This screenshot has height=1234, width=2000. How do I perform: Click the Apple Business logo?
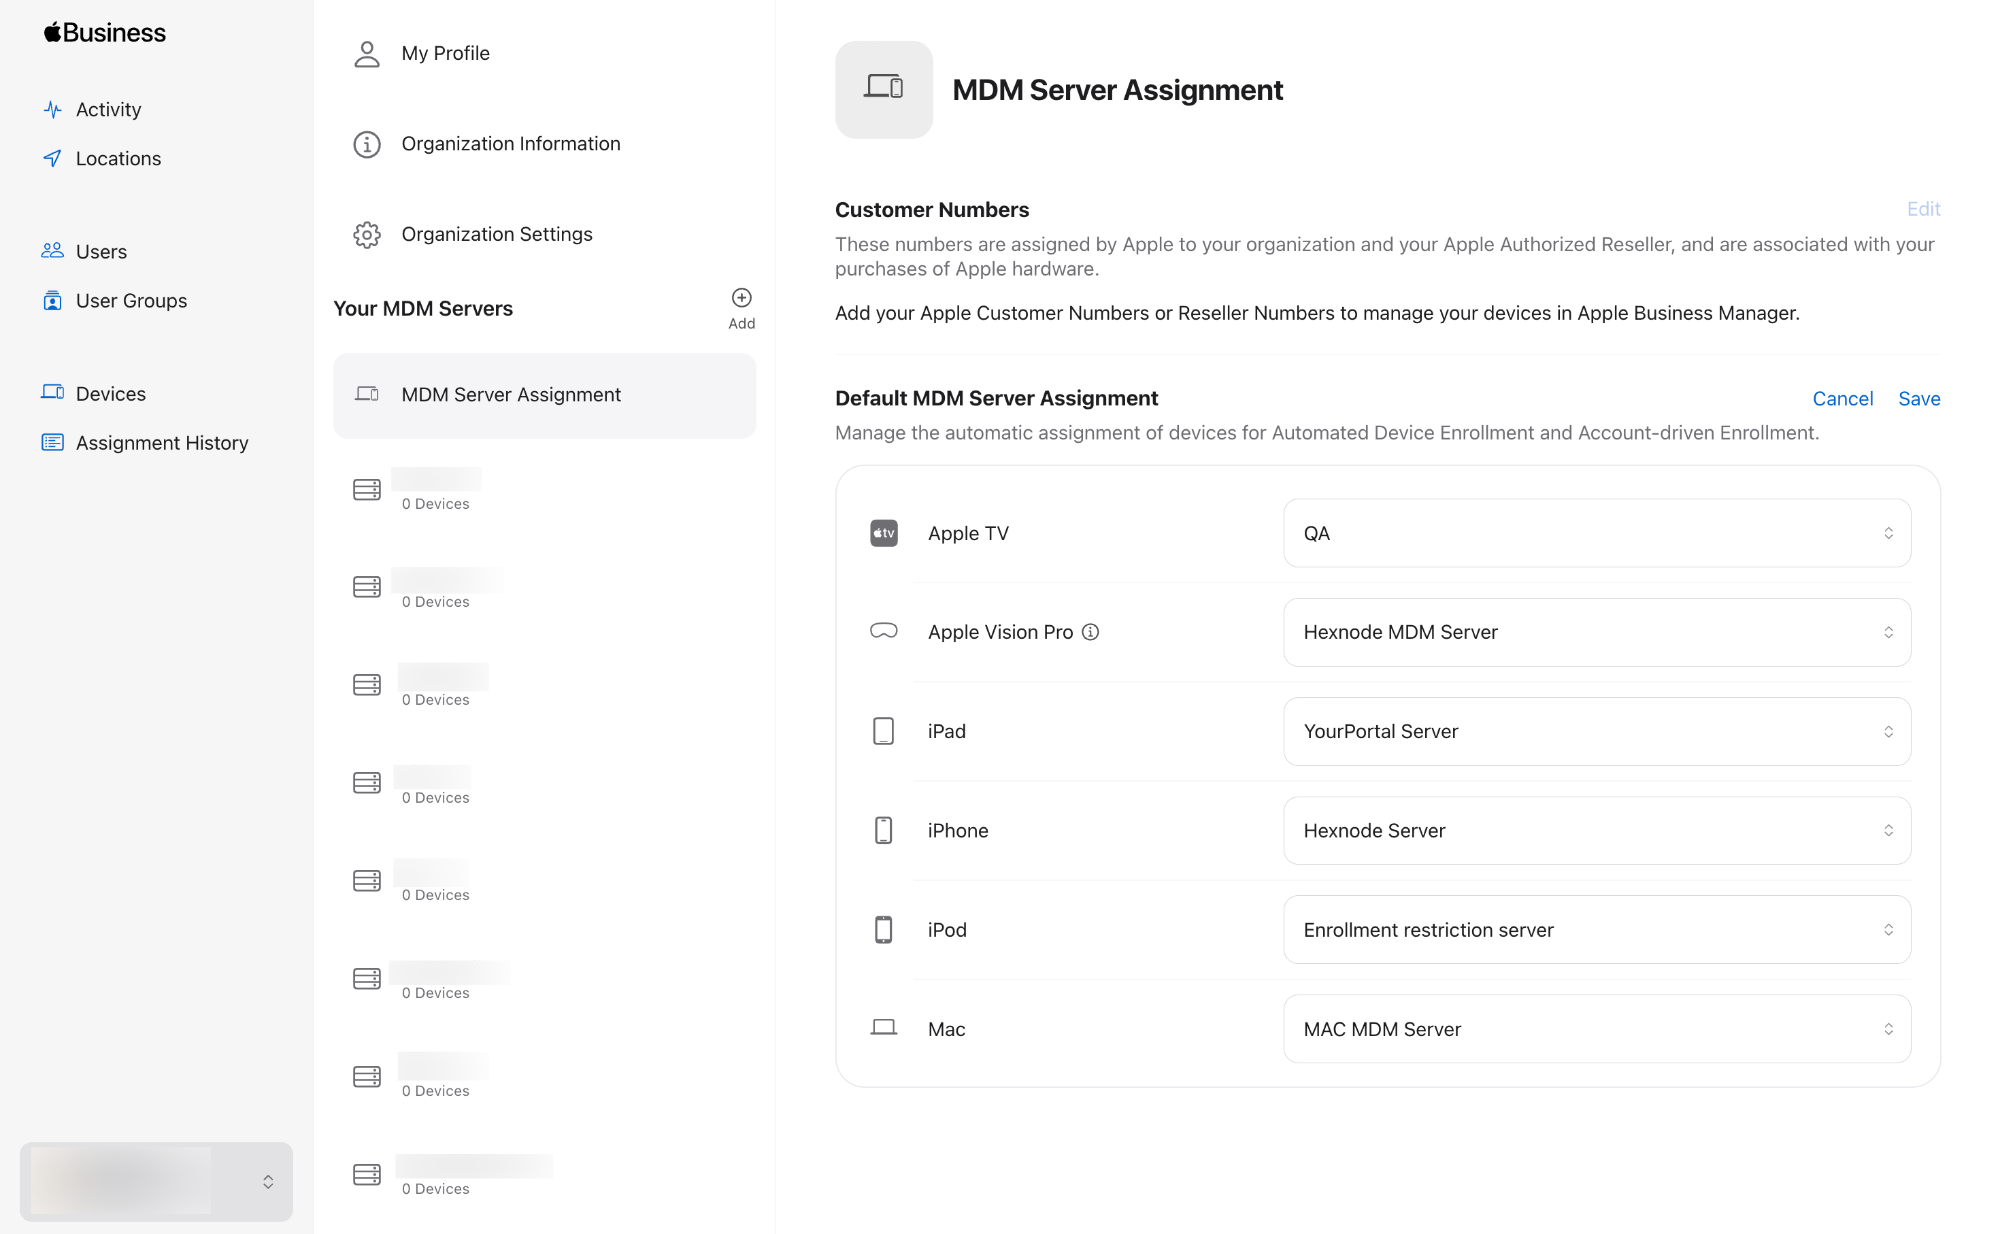pos(105,33)
